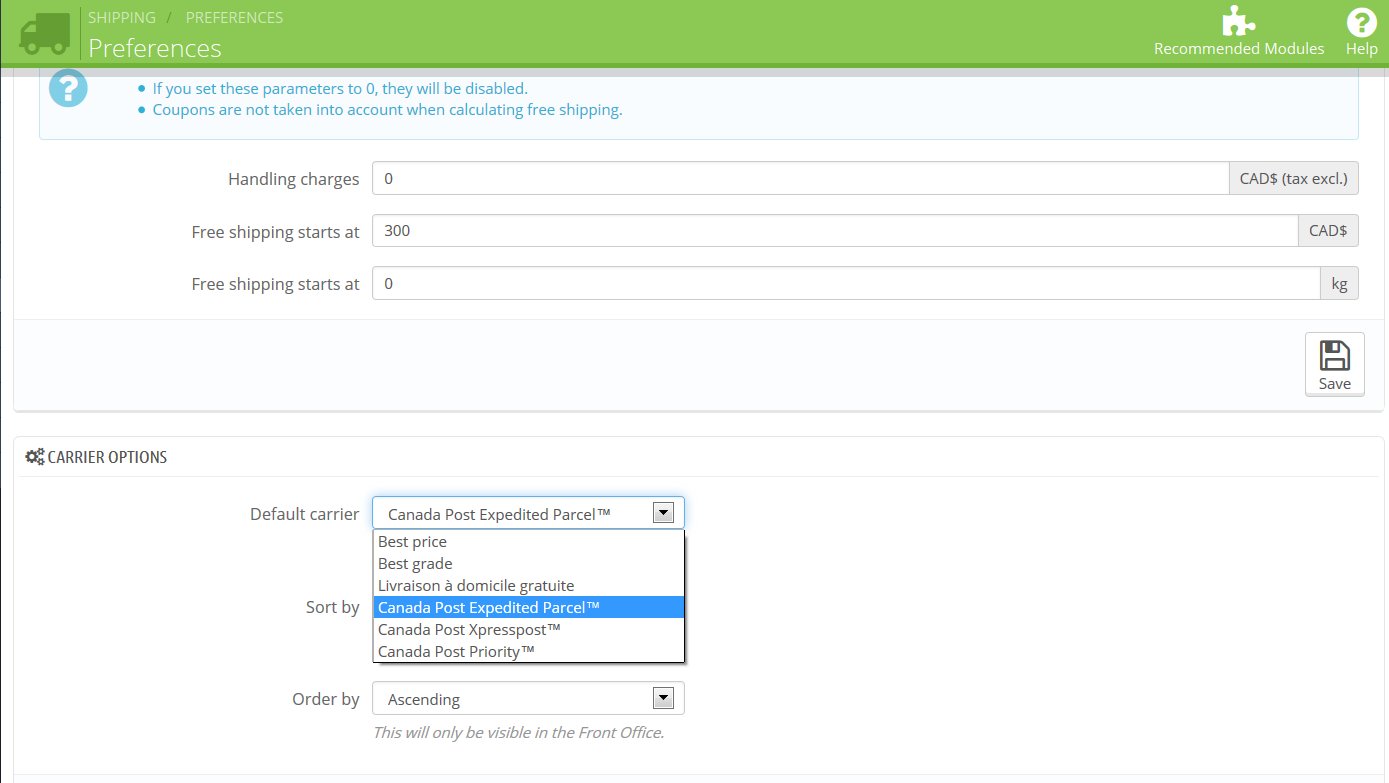Select Best grade carrier option
The image size is (1389, 783).
pyautogui.click(x=529, y=563)
